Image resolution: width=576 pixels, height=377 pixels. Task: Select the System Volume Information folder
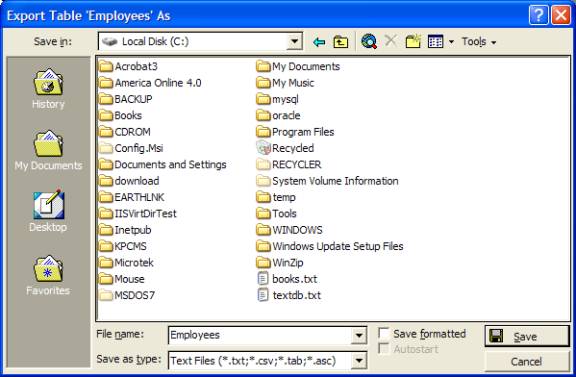[x=328, y=181]
